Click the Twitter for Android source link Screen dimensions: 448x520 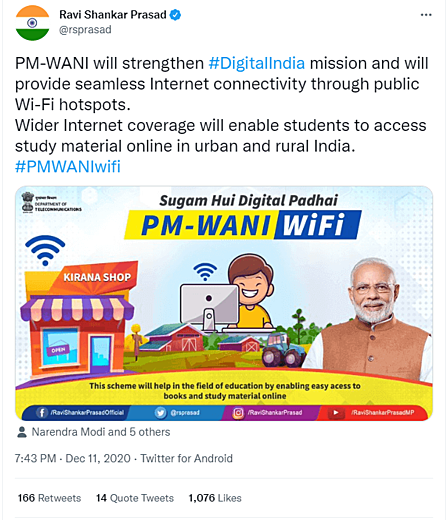(x=186, y=458)
